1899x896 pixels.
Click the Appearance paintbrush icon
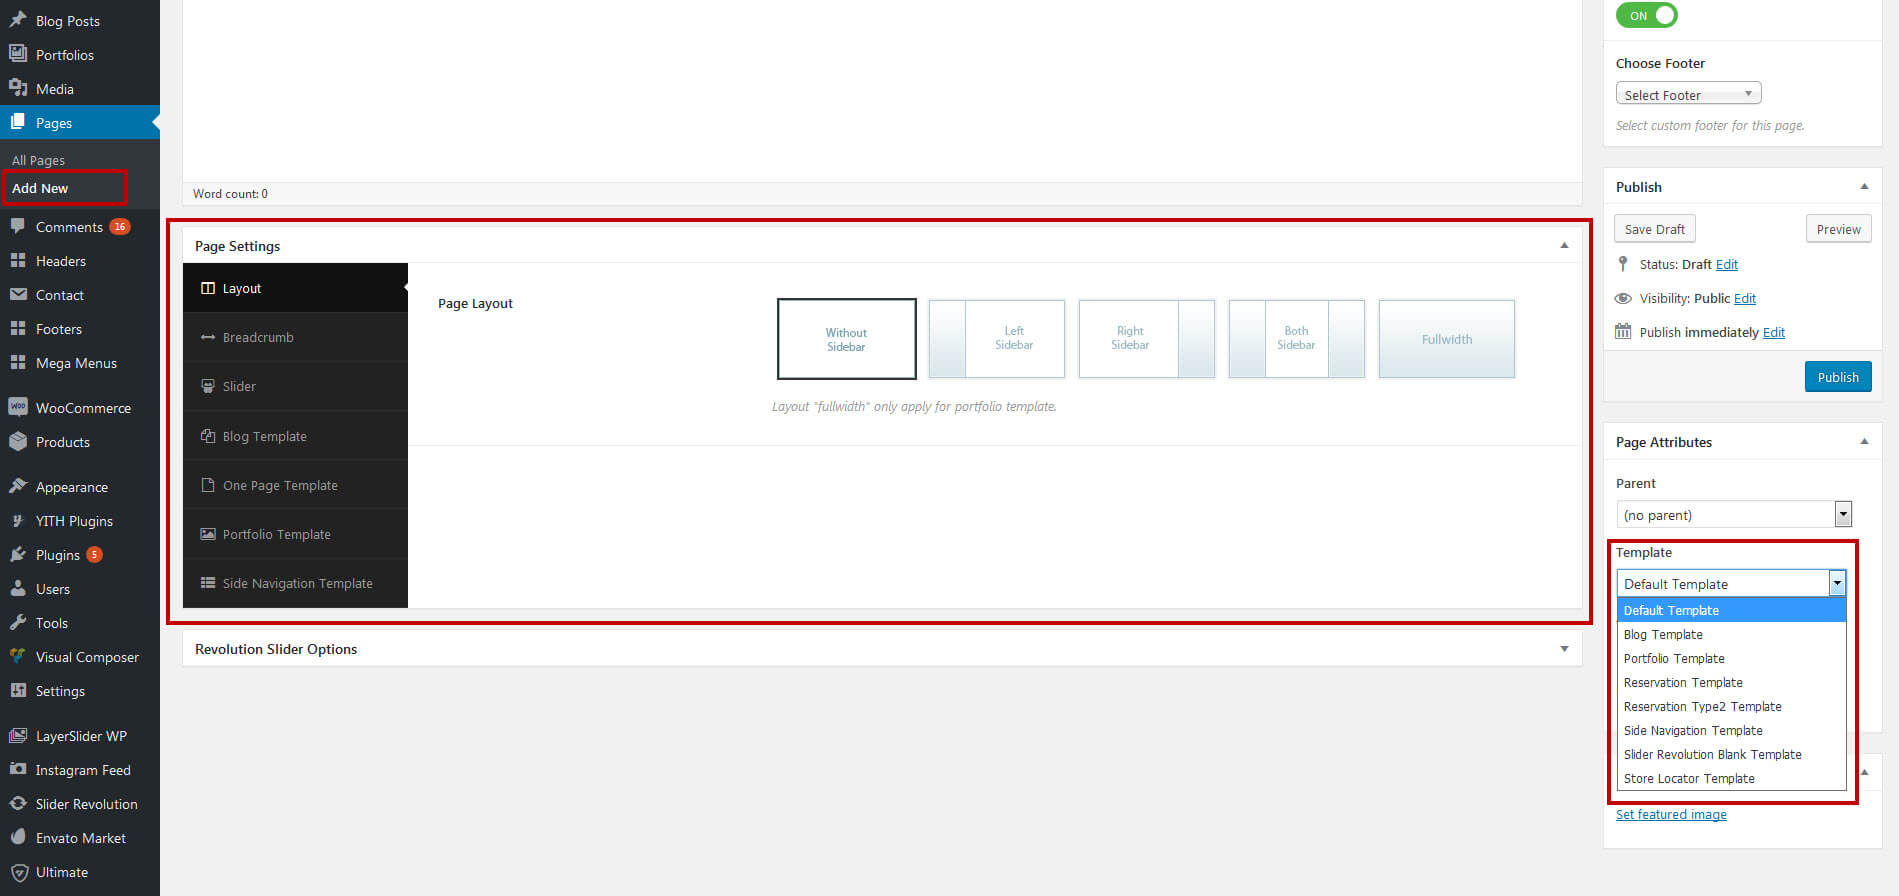(18, 486)
